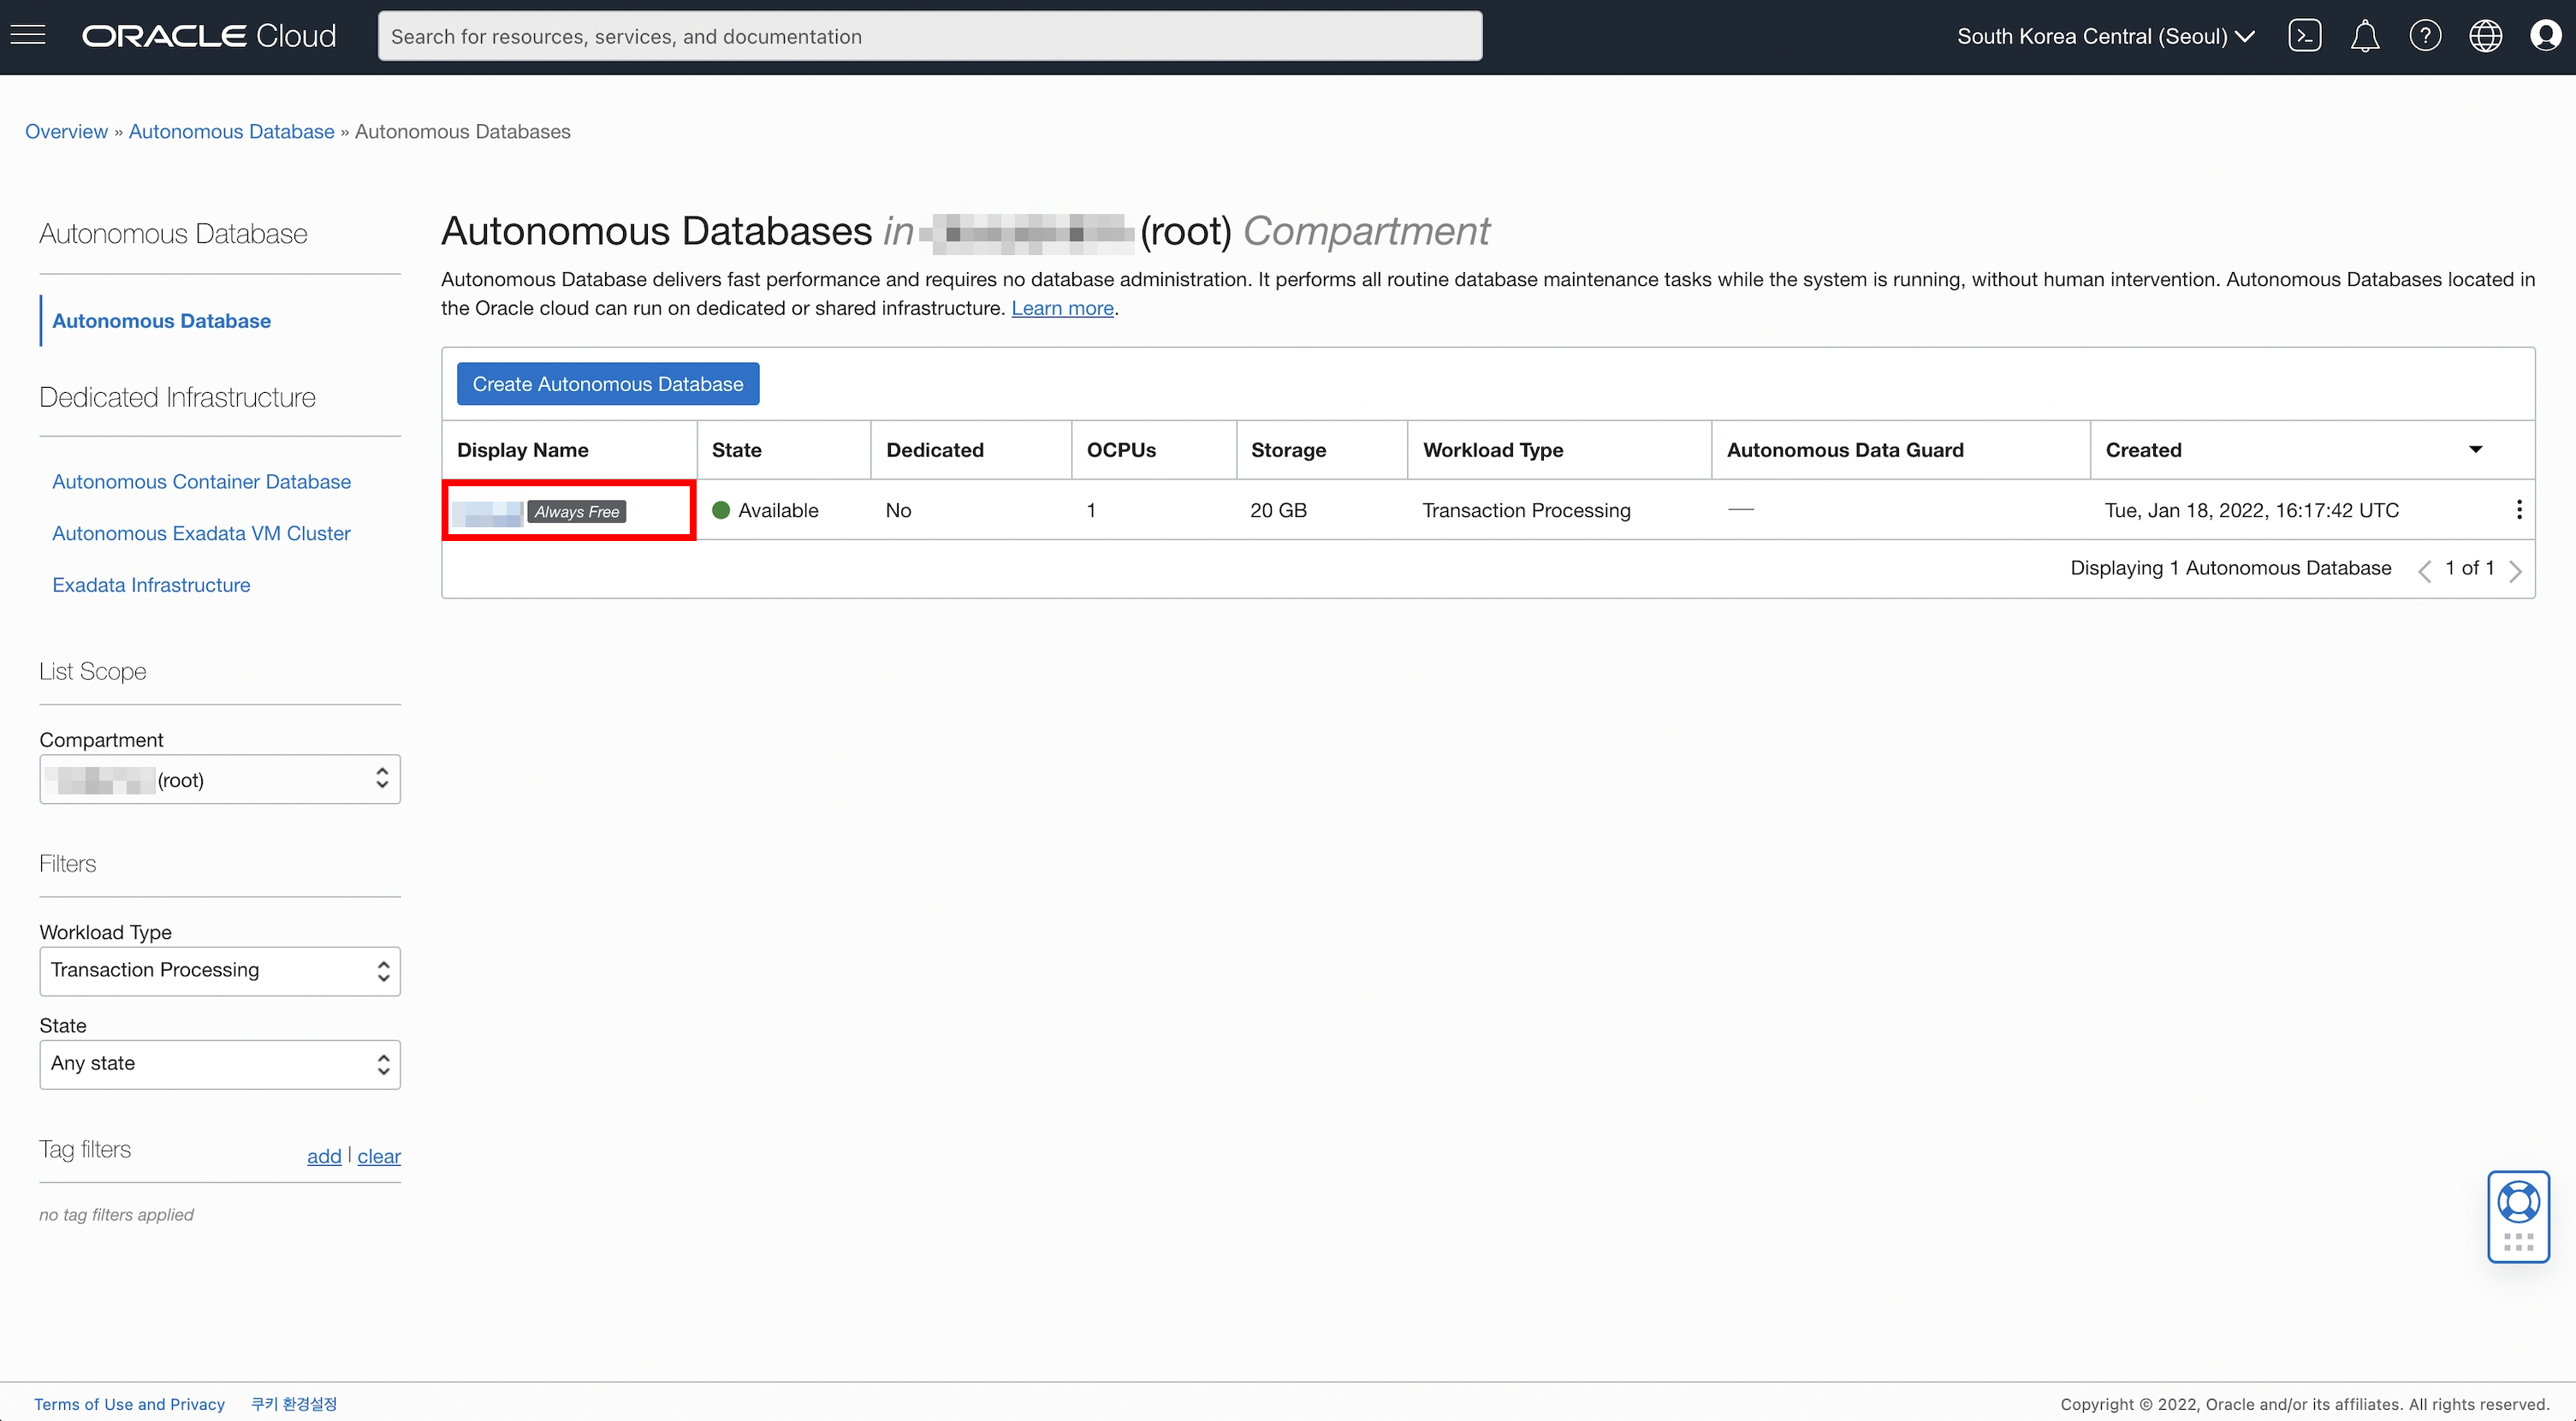
Task: Click the add tag filter link
Action: [x=323, y=1156]
